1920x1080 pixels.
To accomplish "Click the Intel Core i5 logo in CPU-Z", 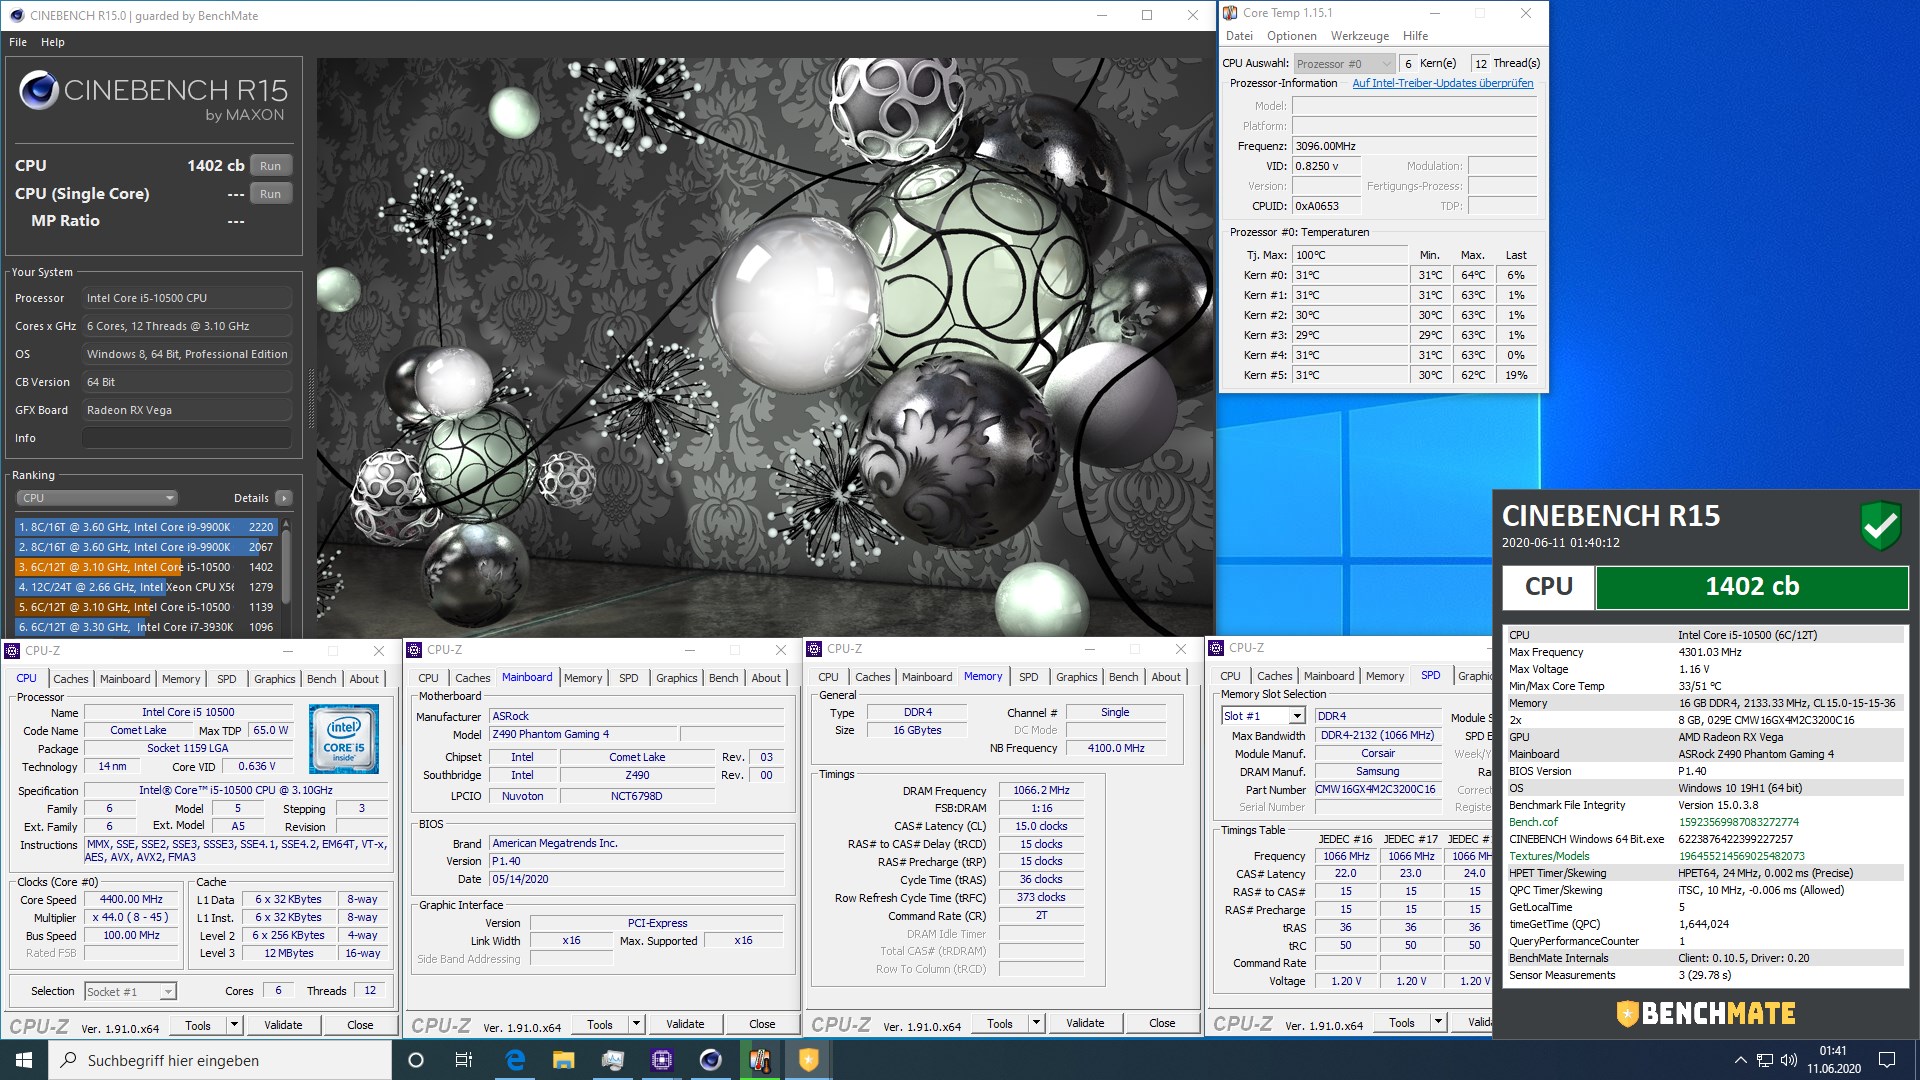I will 344,739.
